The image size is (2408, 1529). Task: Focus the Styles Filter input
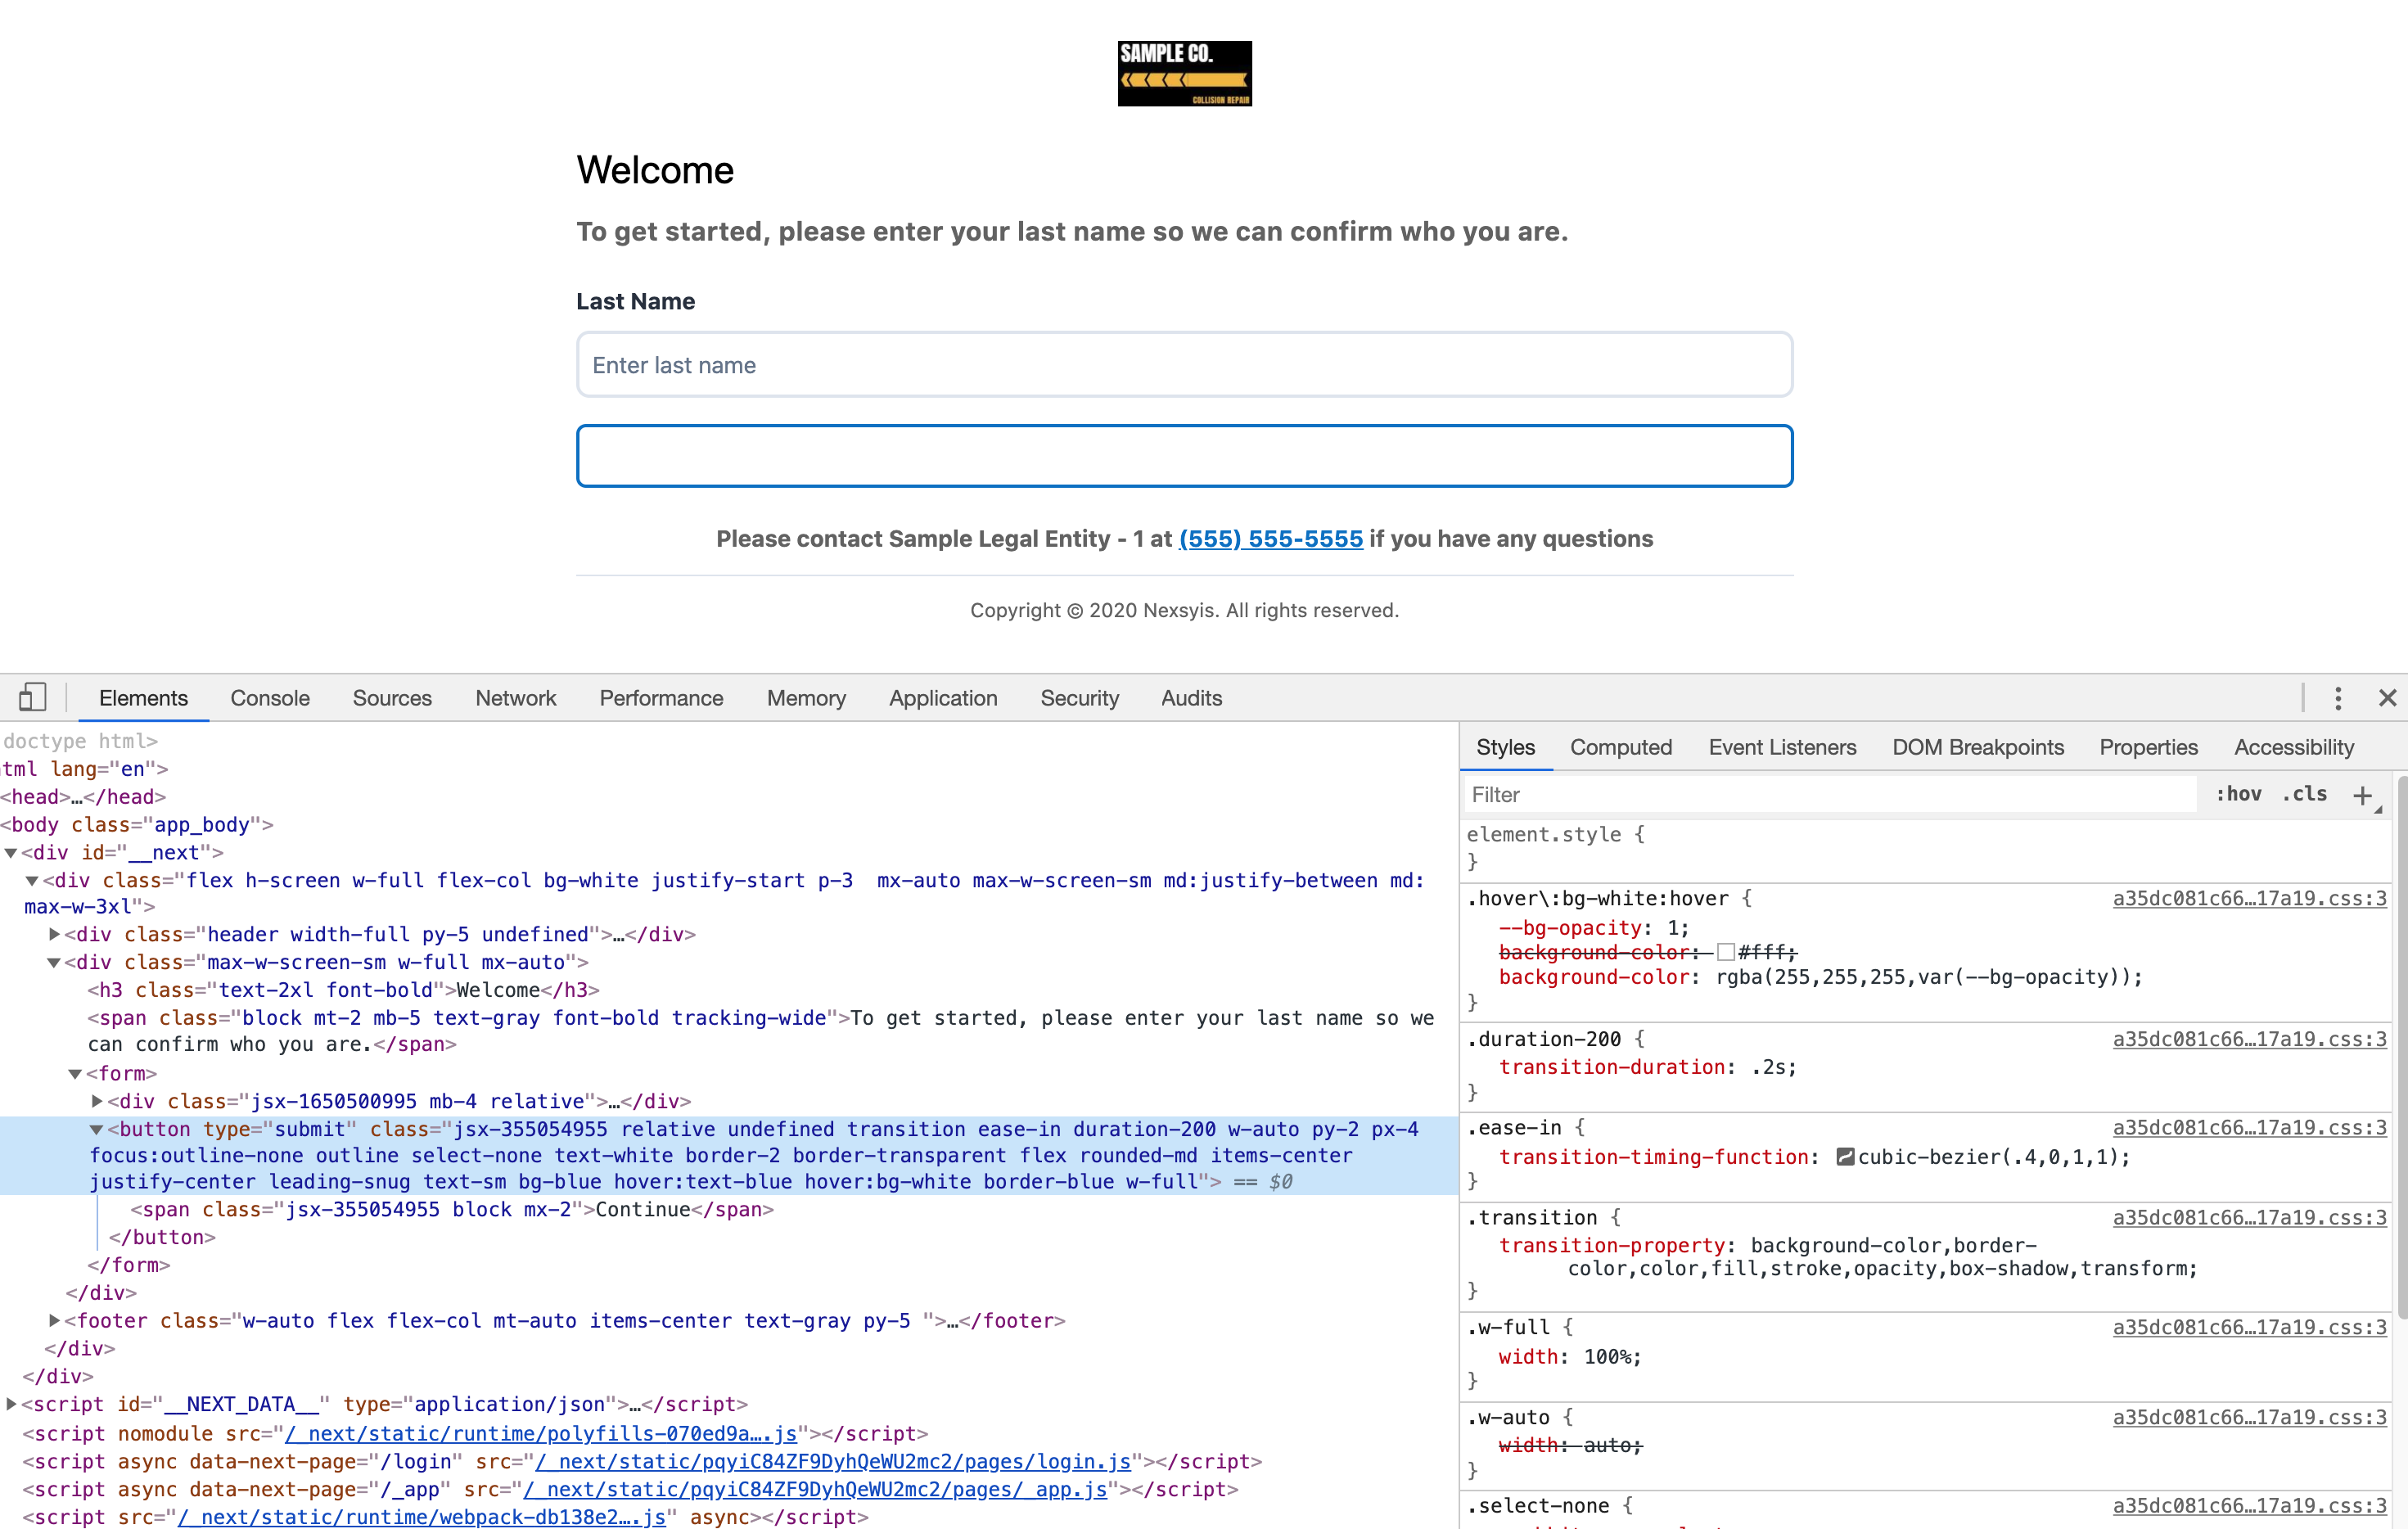pos(1829,795)
